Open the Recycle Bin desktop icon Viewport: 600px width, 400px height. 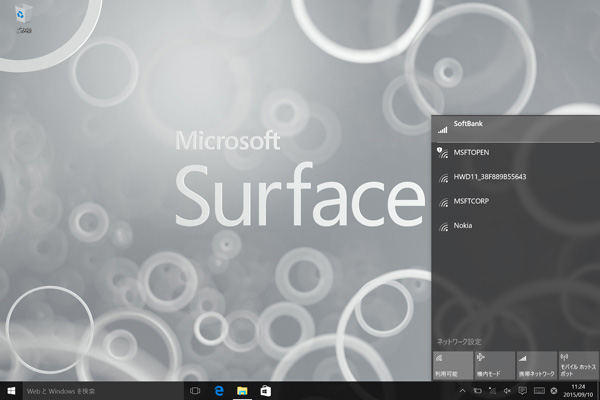click(23, 18)
